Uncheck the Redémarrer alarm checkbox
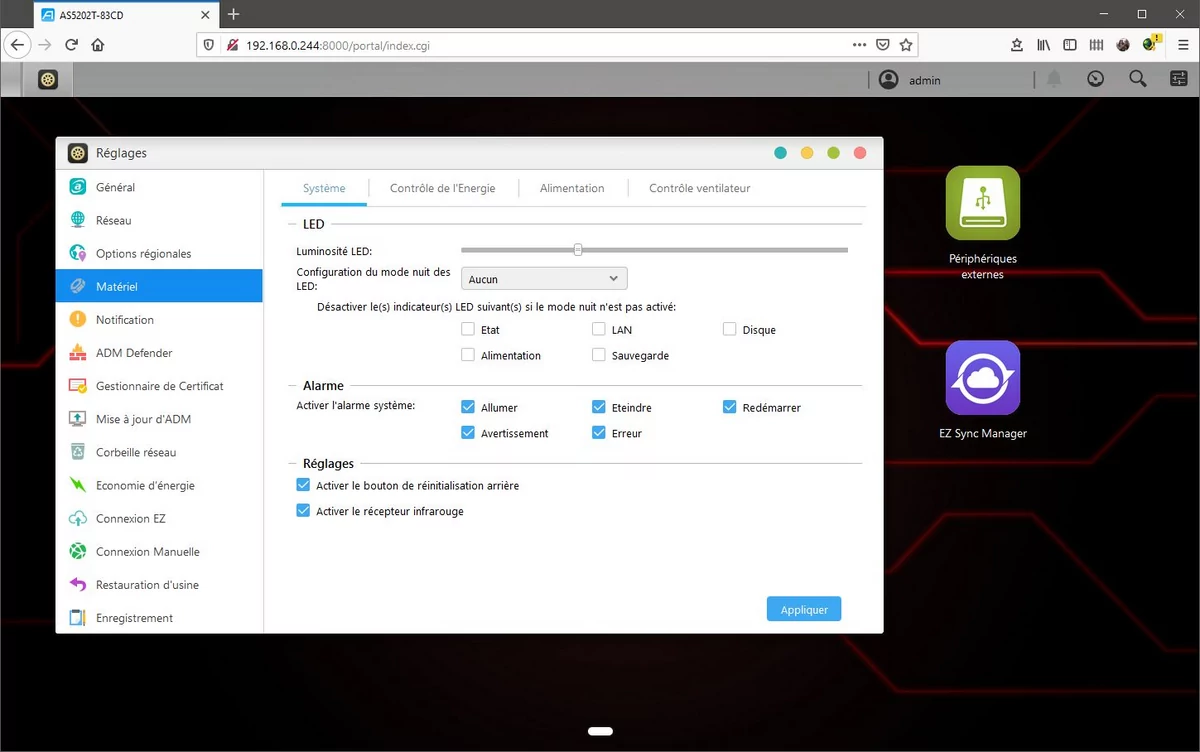The width and height of the screenshot is (1200, 752). pos(729,407)
